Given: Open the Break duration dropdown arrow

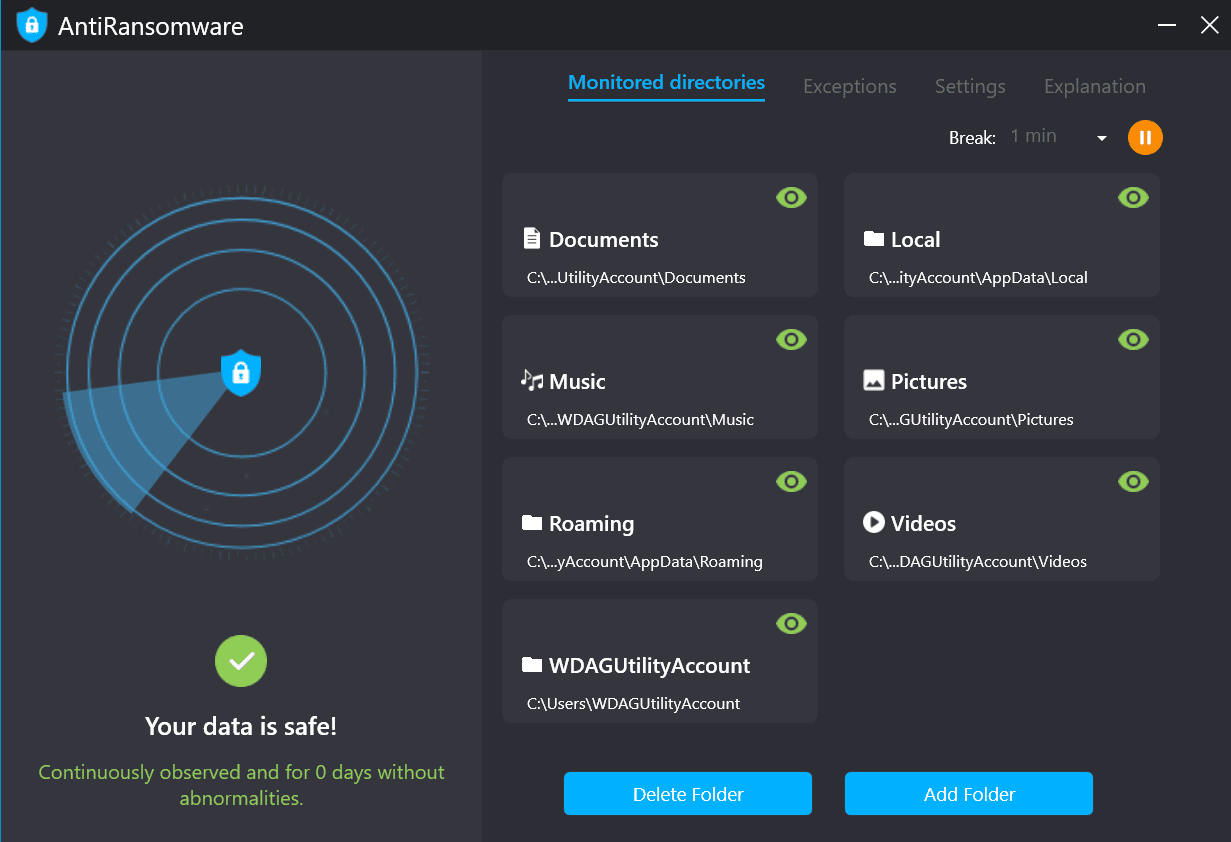Looking at the screenshot, I should pyautogui.click(x=1102, y=138).
